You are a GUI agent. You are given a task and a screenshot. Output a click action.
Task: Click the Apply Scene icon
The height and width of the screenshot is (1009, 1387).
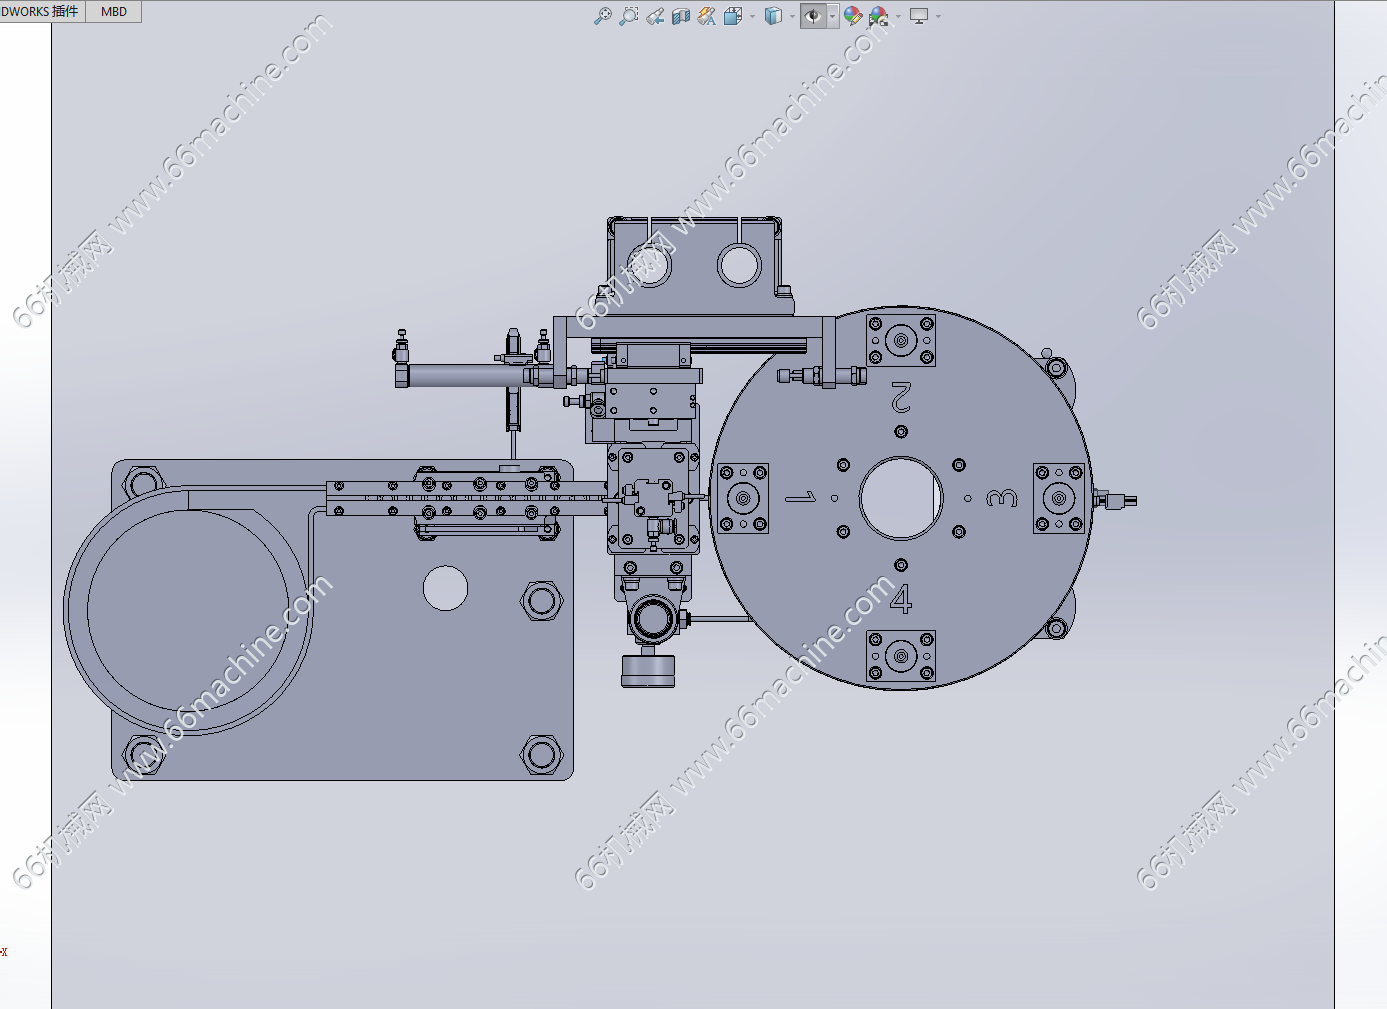[878, 16]
